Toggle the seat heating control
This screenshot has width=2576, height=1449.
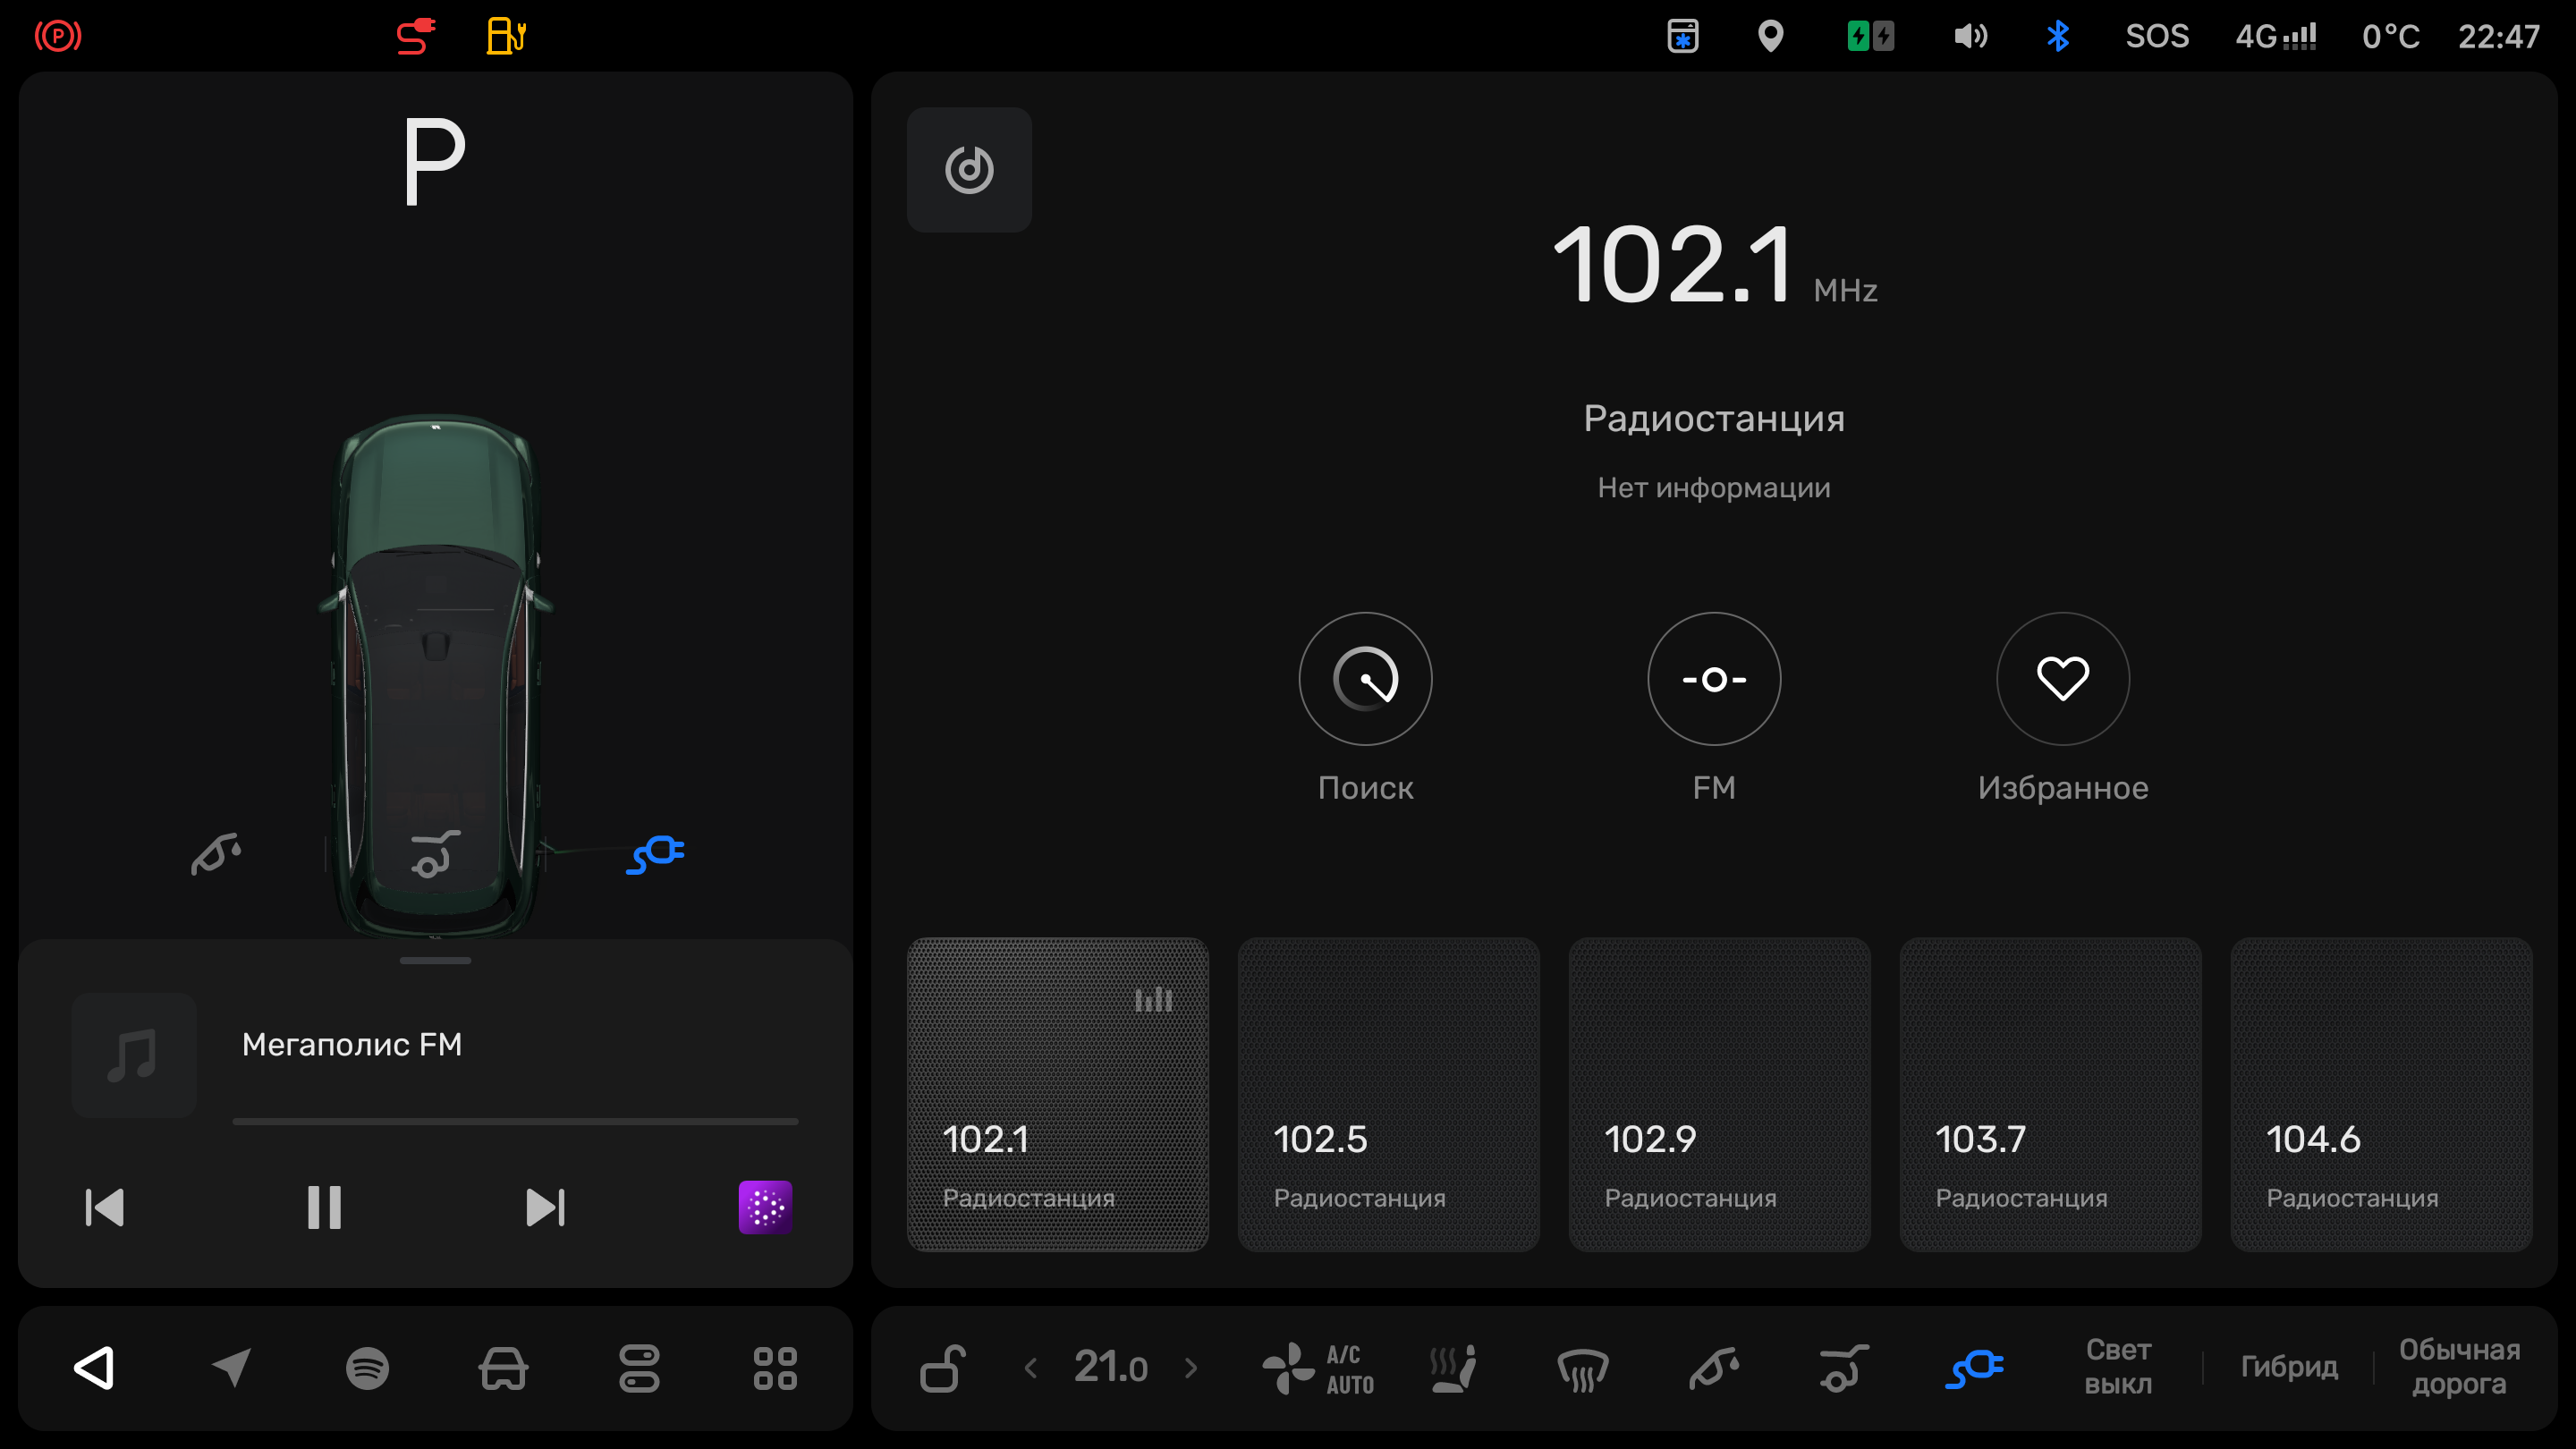[x=1453, y=1368]
